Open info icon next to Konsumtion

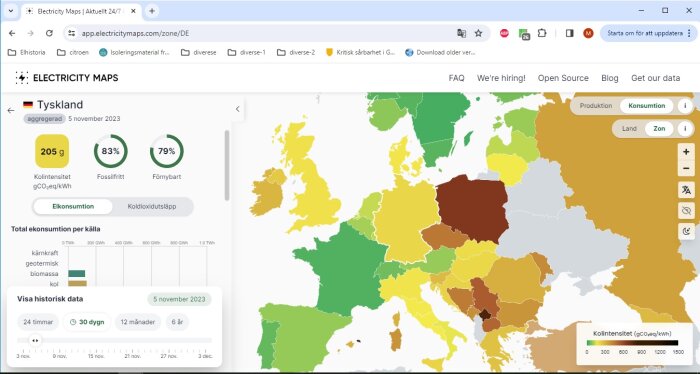pyautogui.click(x=685, y=106)
